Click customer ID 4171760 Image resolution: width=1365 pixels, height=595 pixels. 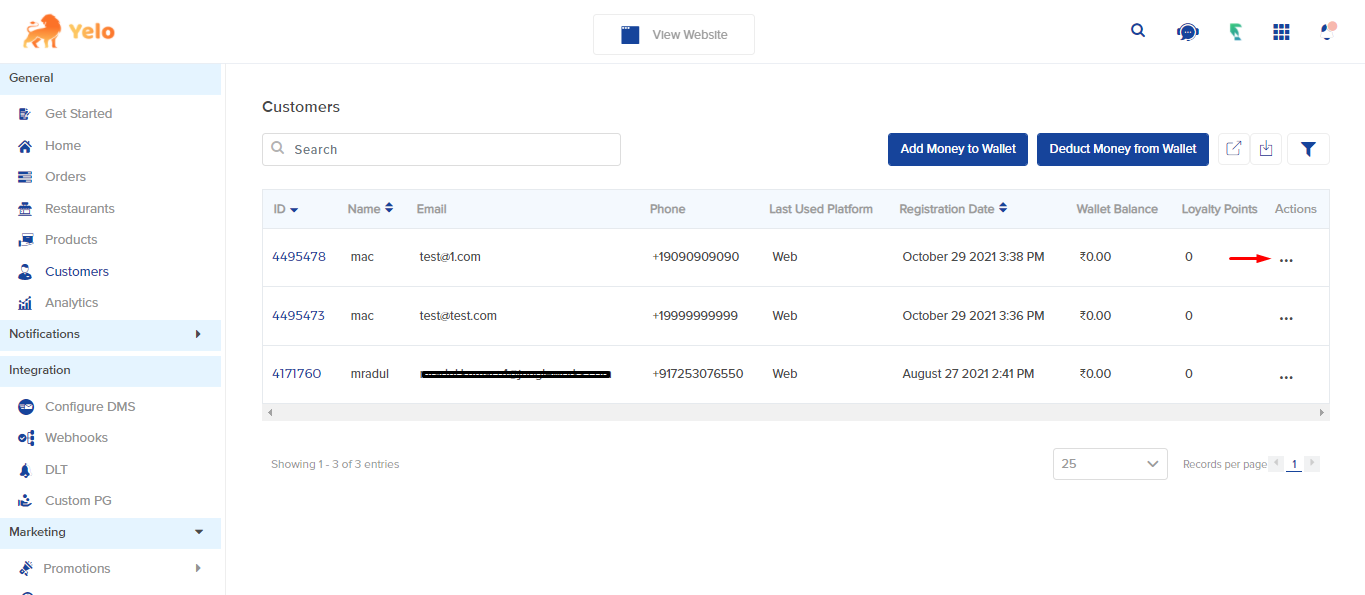tap(297, 374)
